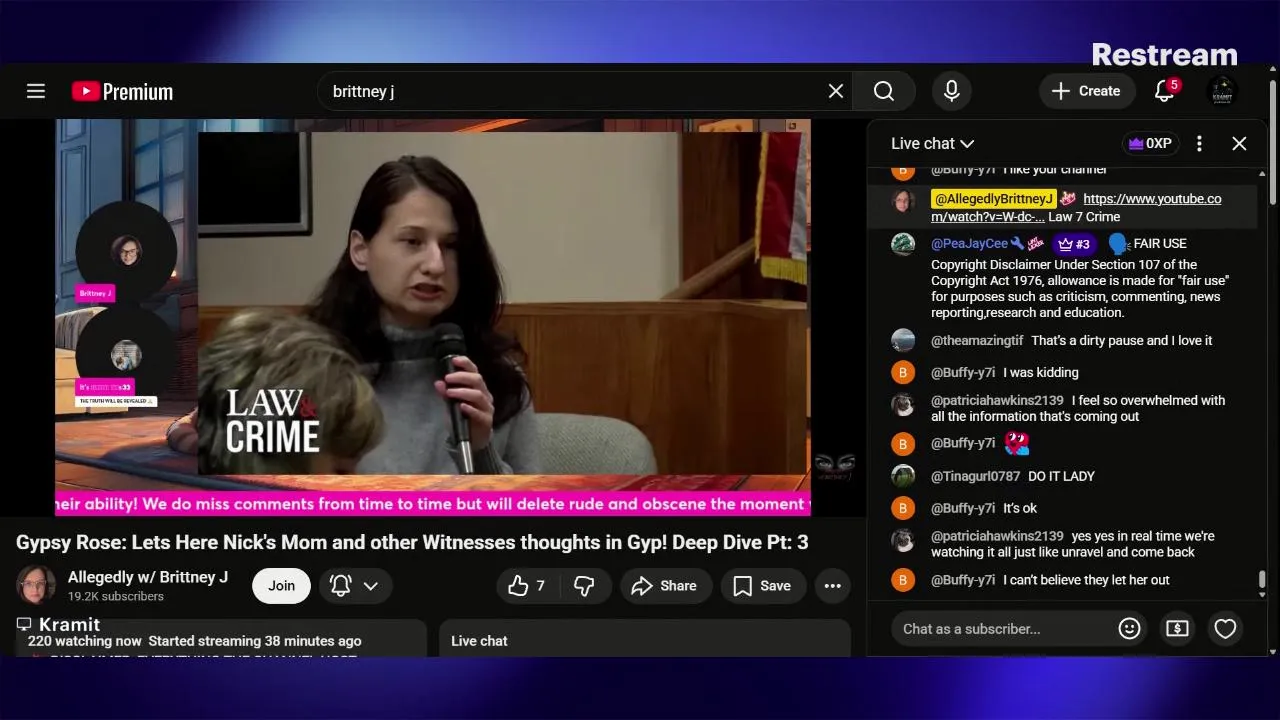Save the video to a playlist

[x=762, y=586]
